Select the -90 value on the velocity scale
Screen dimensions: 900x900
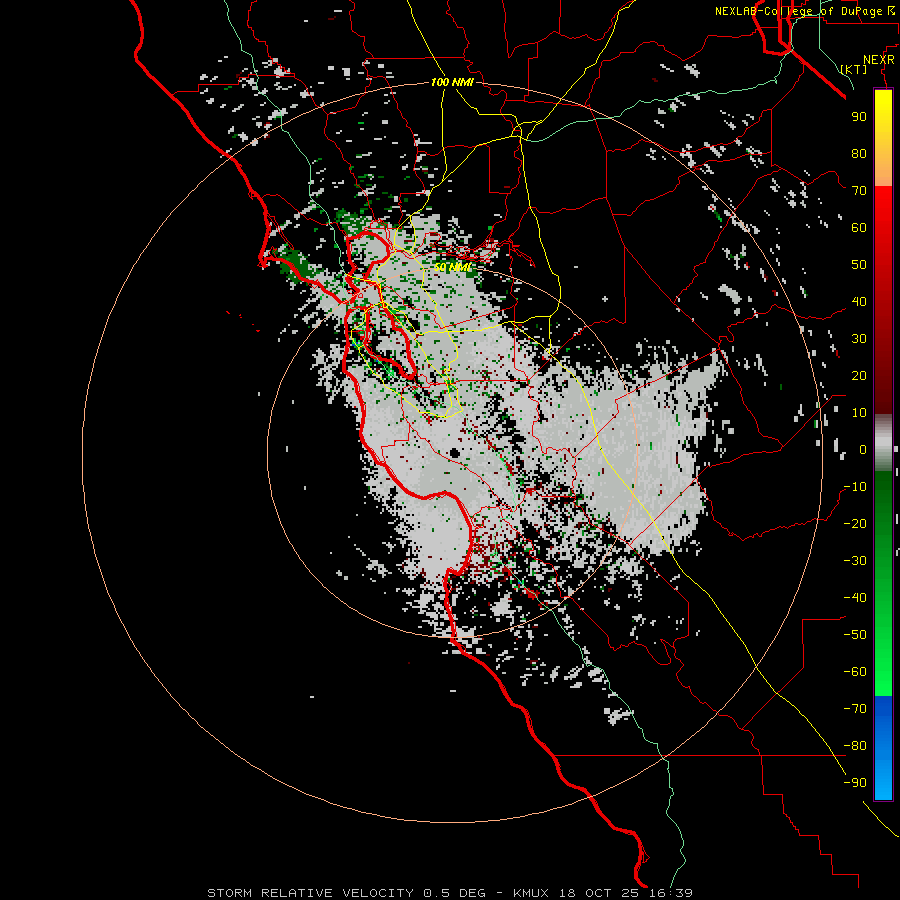pyautogui.click(x=855, y=783)
